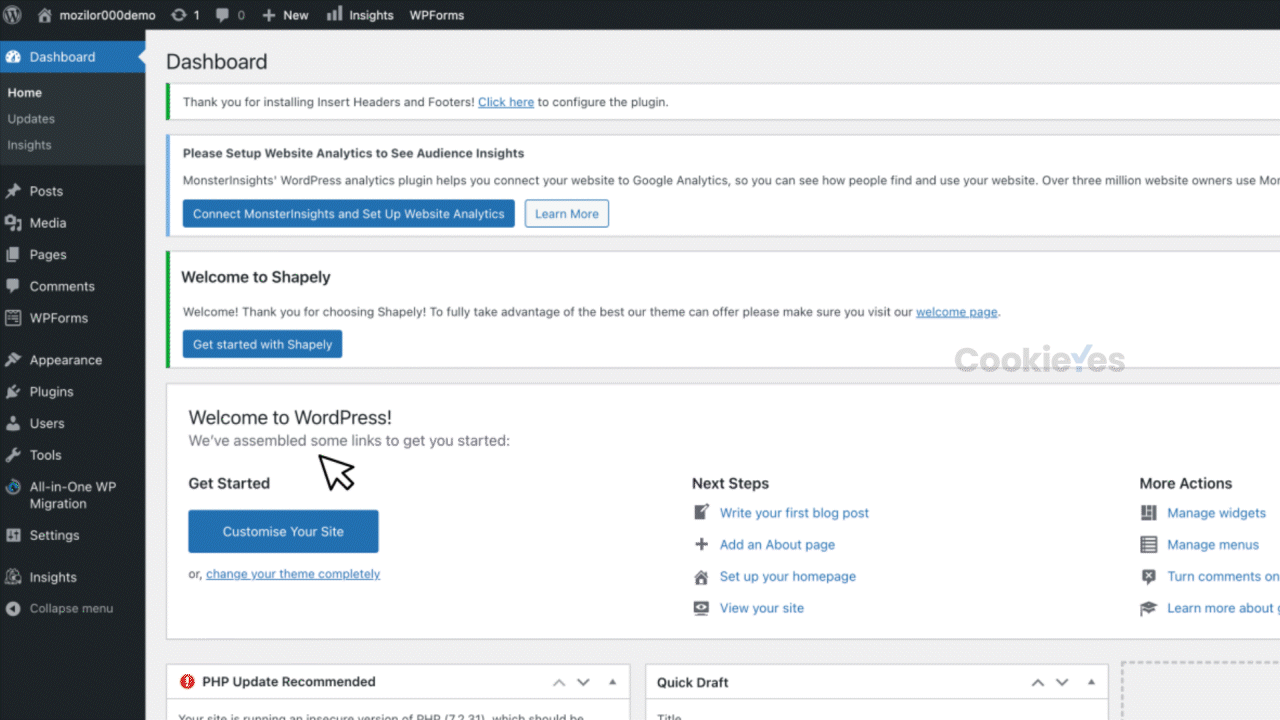Click the Collapse menu arrow icon
Viewport: 1280px width, 720px height.
[11, 608]
